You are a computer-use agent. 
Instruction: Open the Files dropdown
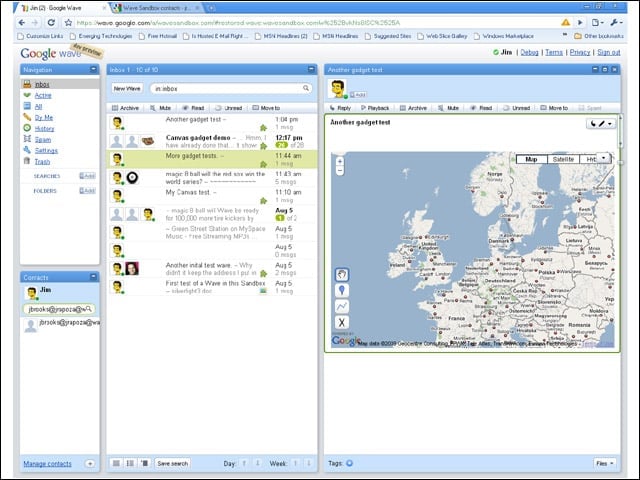pyautogui.click(x=604, y=463)
